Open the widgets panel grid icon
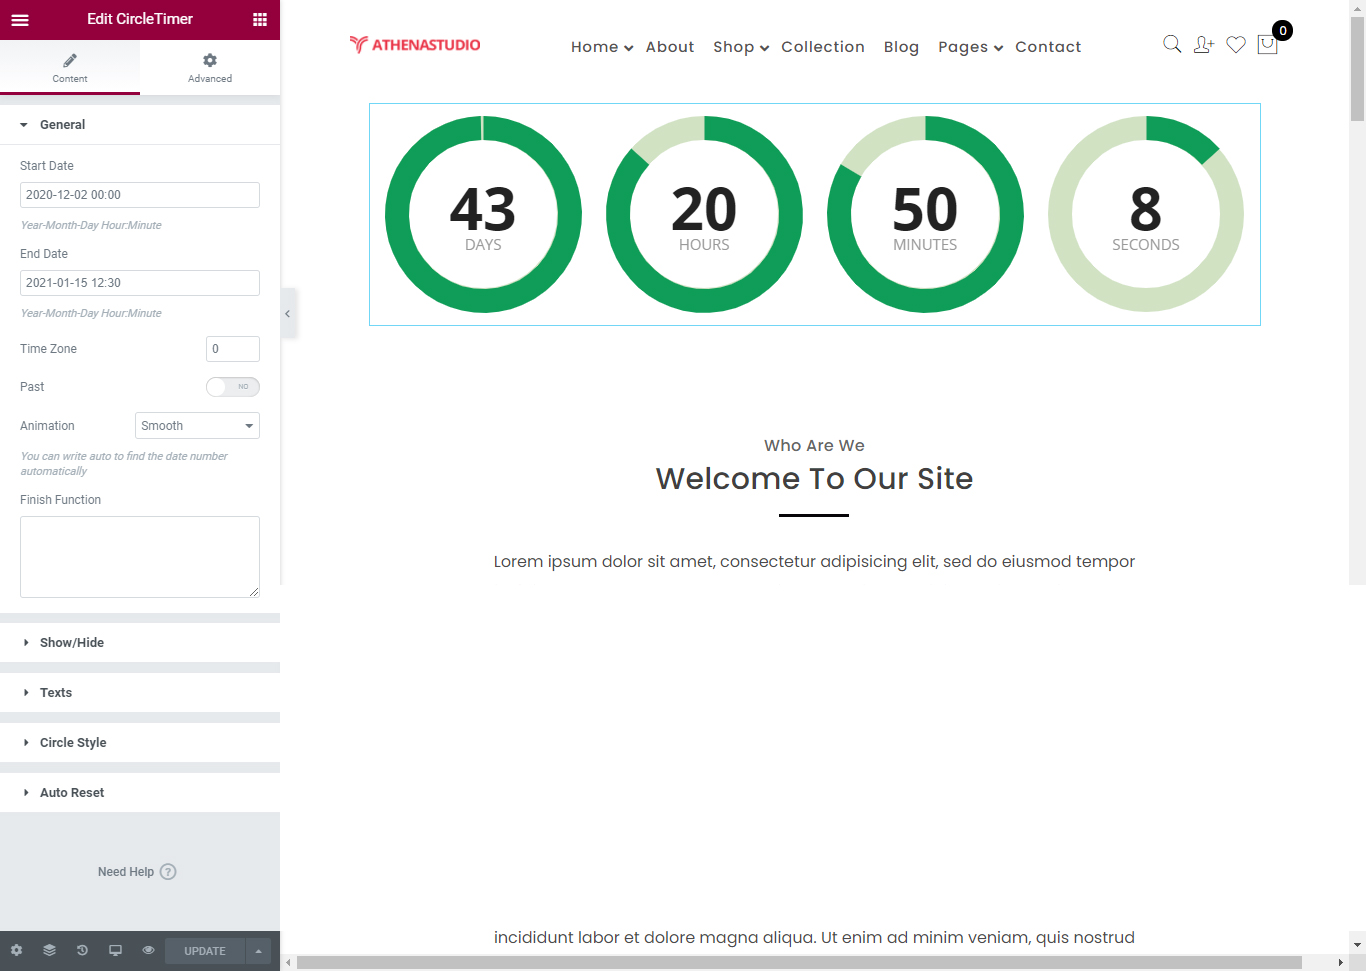Image resolution: width=1366 pixels, height=971 pixels. click(x=259, y=19)
